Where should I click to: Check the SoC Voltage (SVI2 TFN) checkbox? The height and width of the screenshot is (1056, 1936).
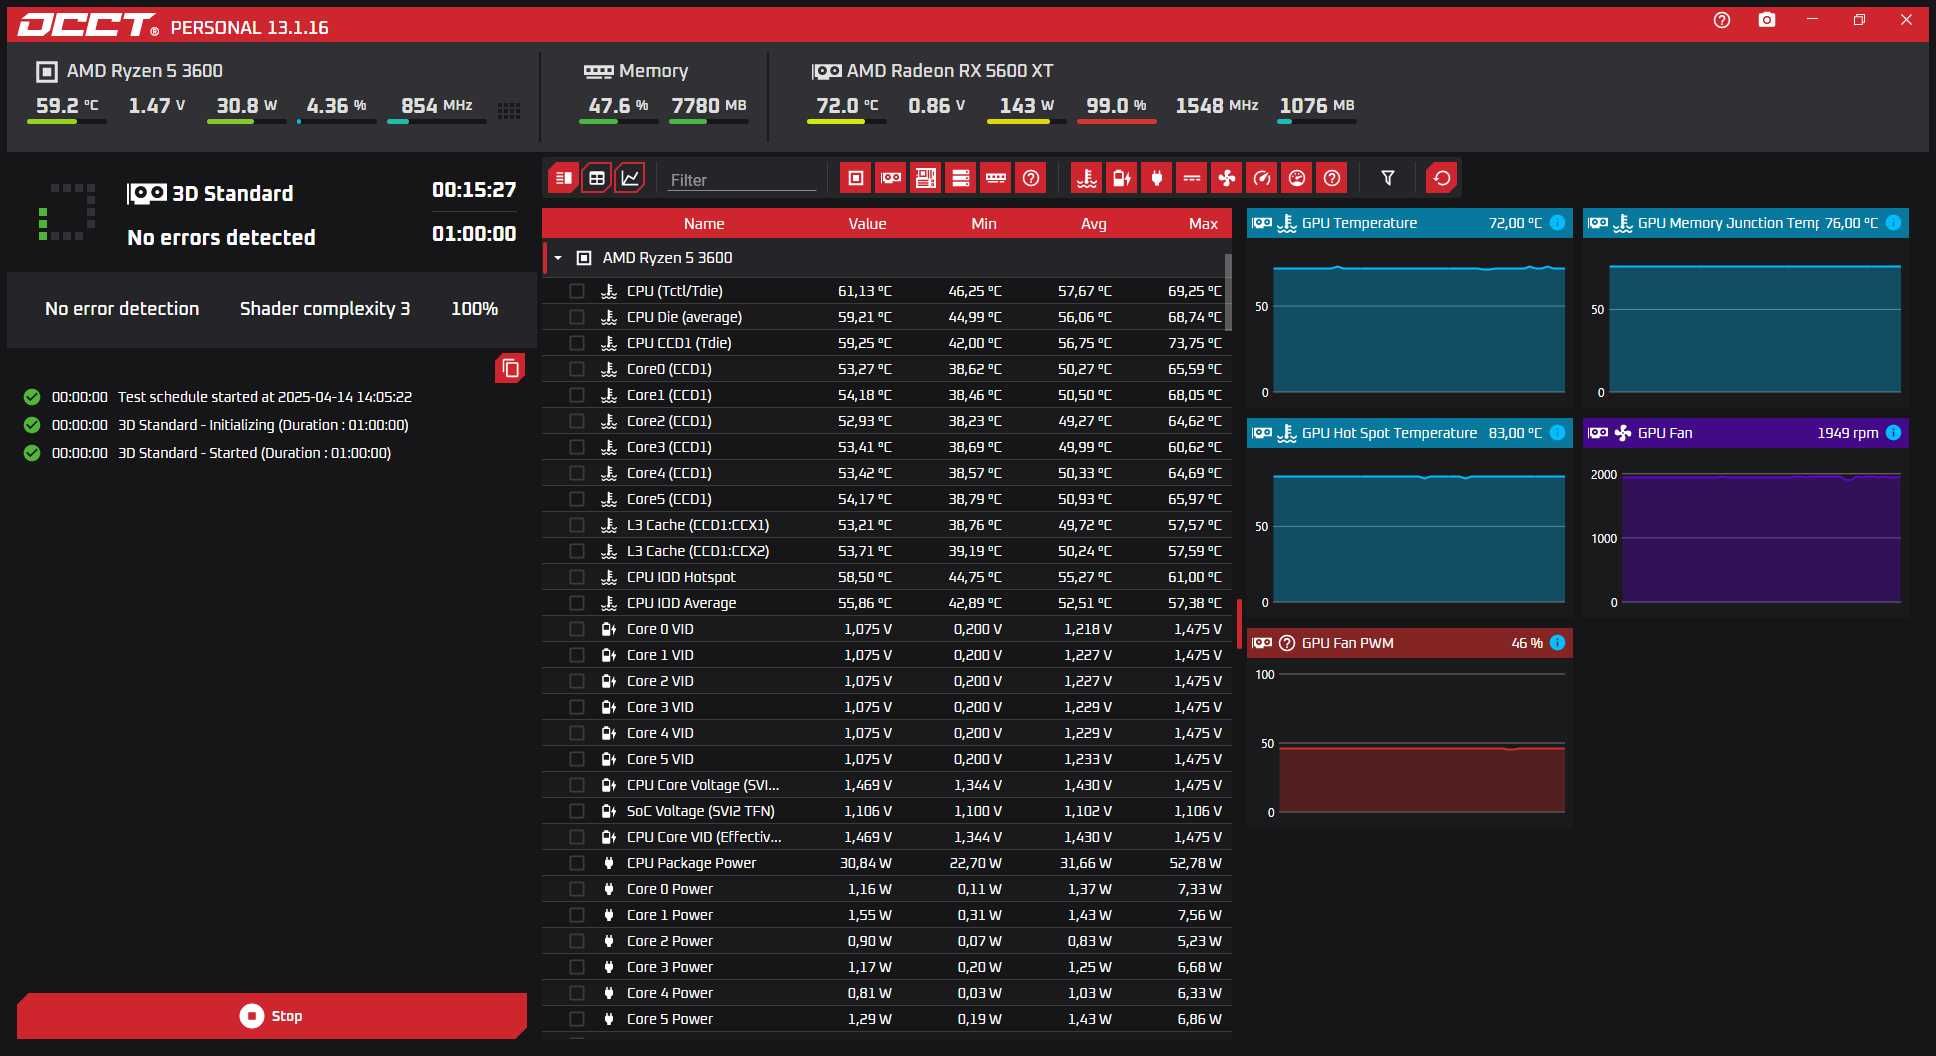[577, 811]
